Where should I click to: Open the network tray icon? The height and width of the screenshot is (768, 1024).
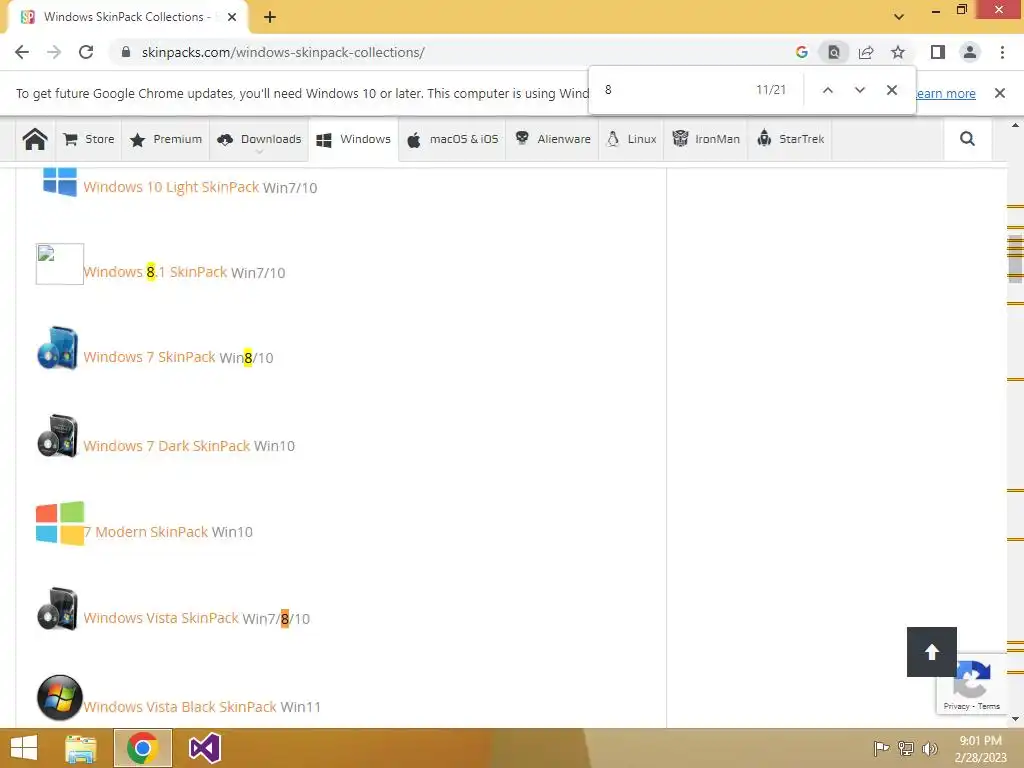click(x=906, y=748)
